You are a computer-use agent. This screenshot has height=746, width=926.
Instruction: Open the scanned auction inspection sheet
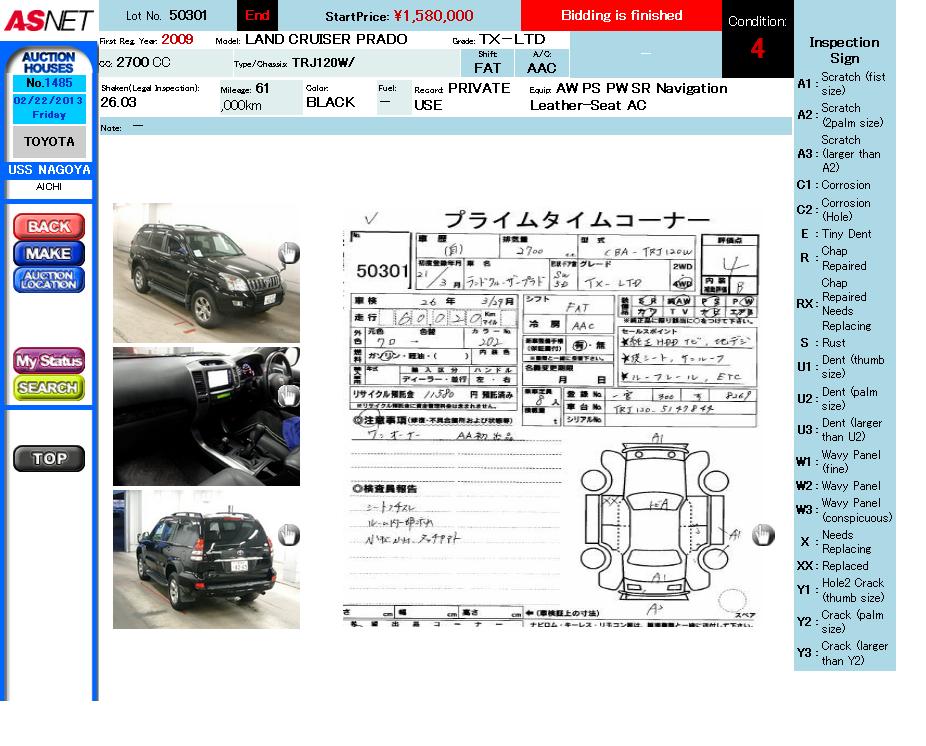[550, 415]
